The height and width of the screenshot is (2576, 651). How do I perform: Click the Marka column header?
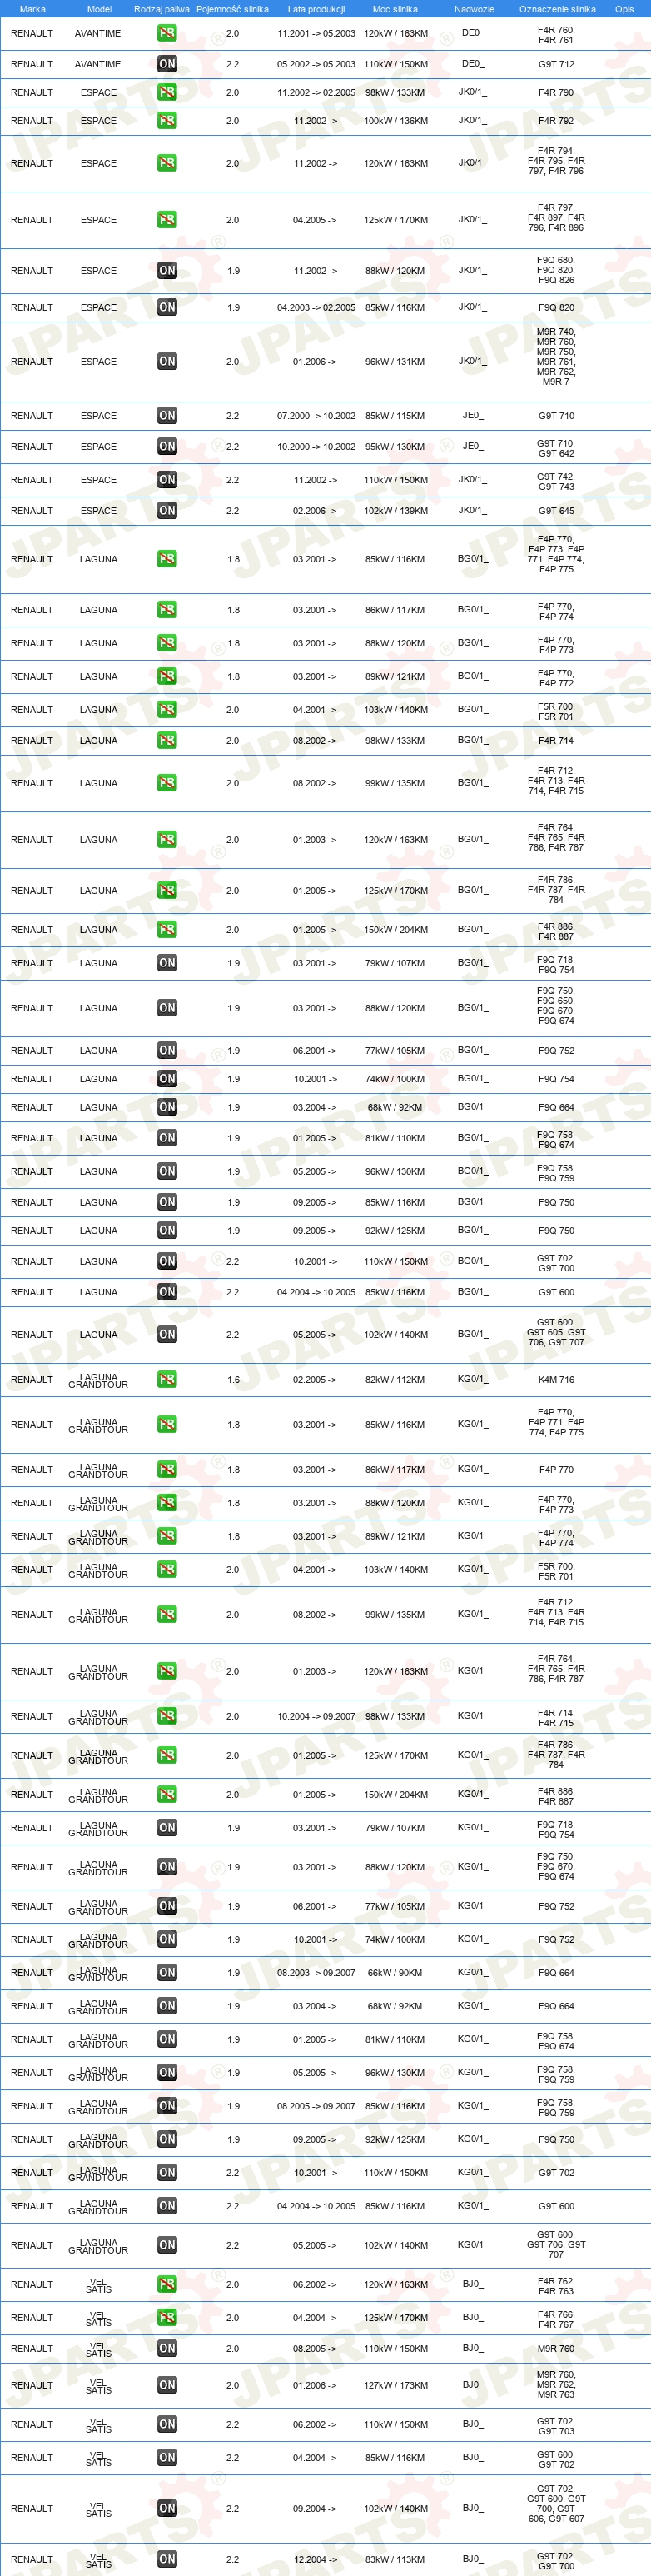tap(32, 9)
